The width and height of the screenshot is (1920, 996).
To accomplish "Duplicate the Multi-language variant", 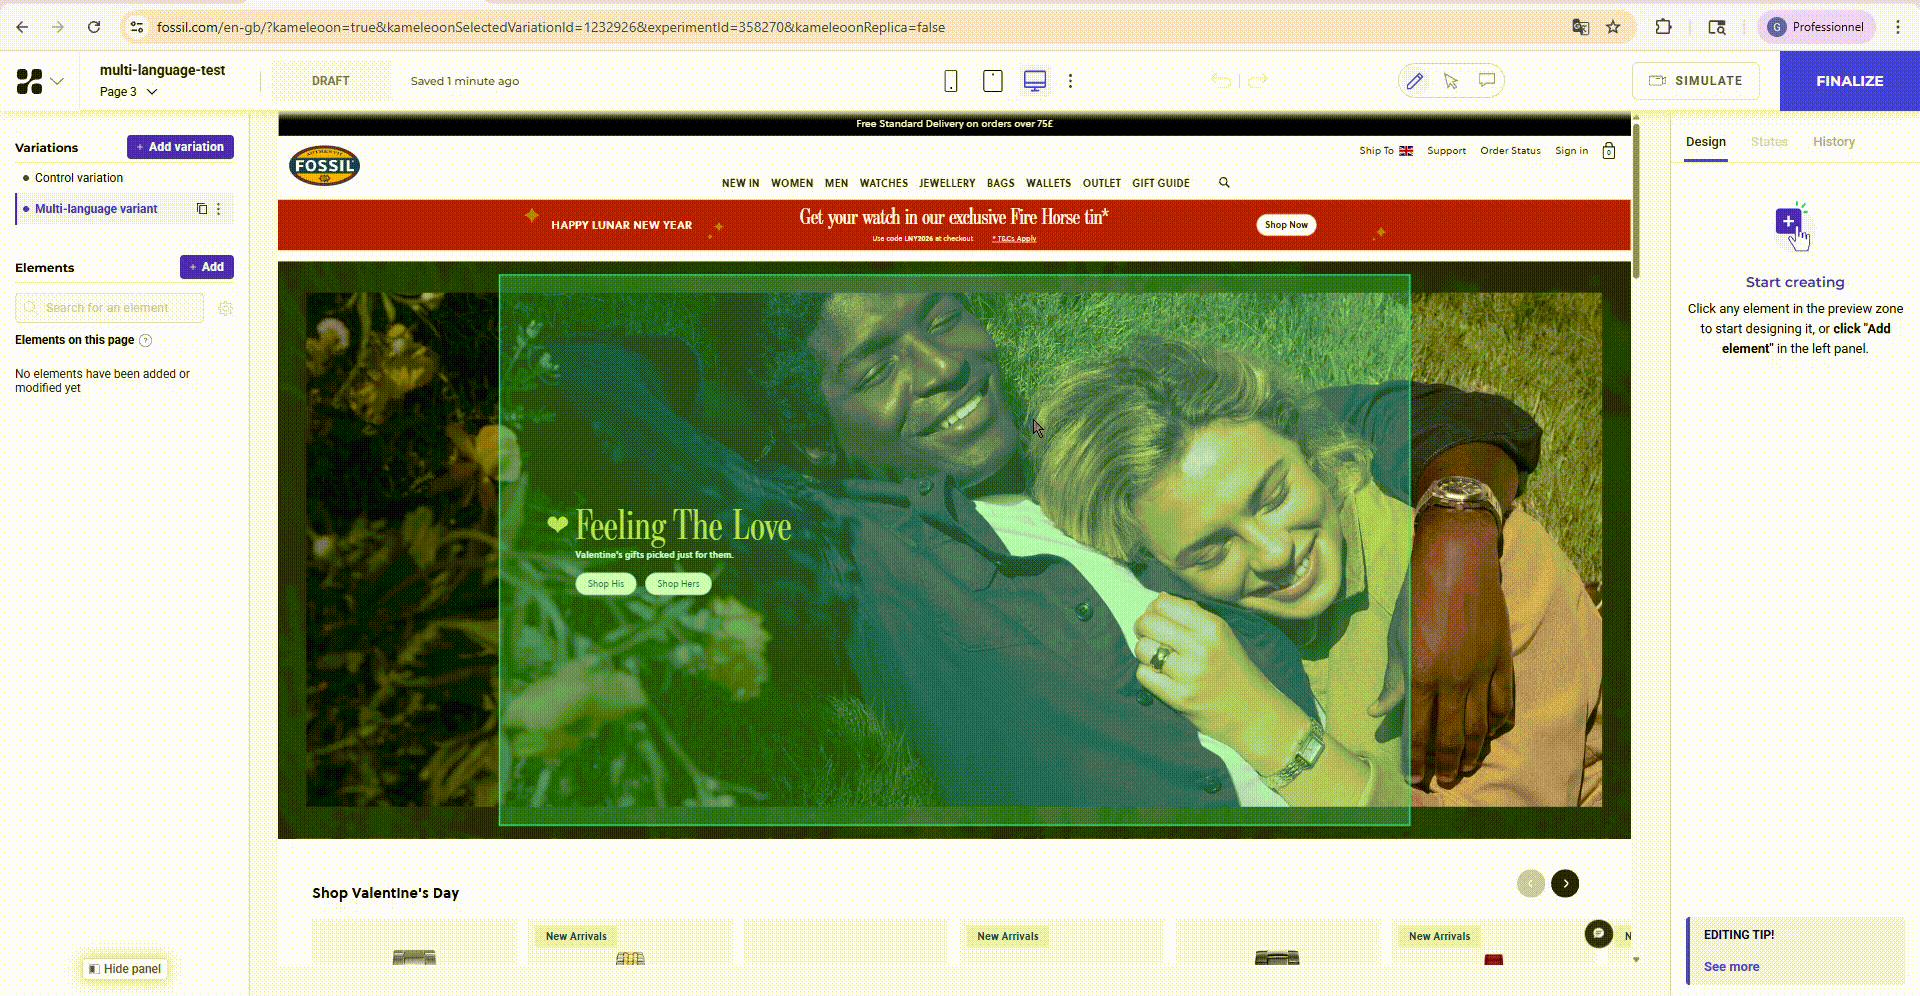I will (202, 209).
